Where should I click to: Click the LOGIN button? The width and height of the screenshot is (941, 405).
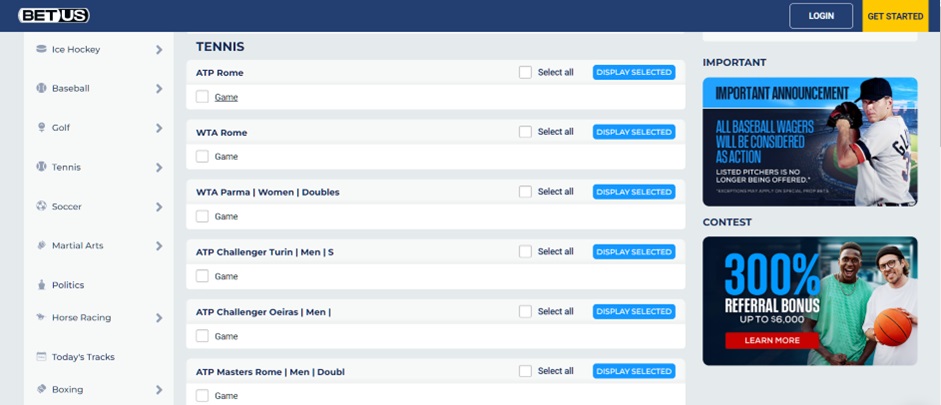[x=821, y=16]
